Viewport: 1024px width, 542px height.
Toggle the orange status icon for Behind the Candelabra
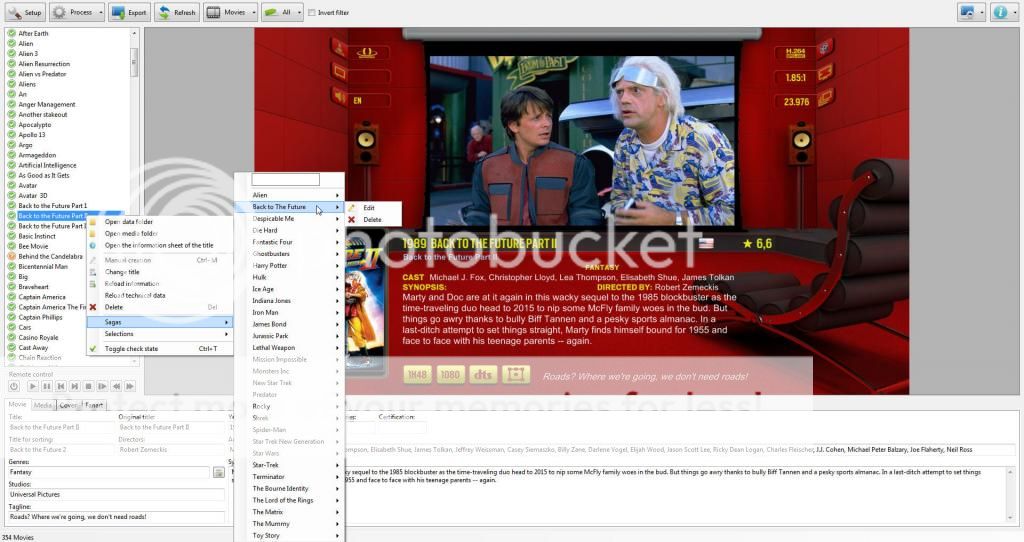pos(12,257)
